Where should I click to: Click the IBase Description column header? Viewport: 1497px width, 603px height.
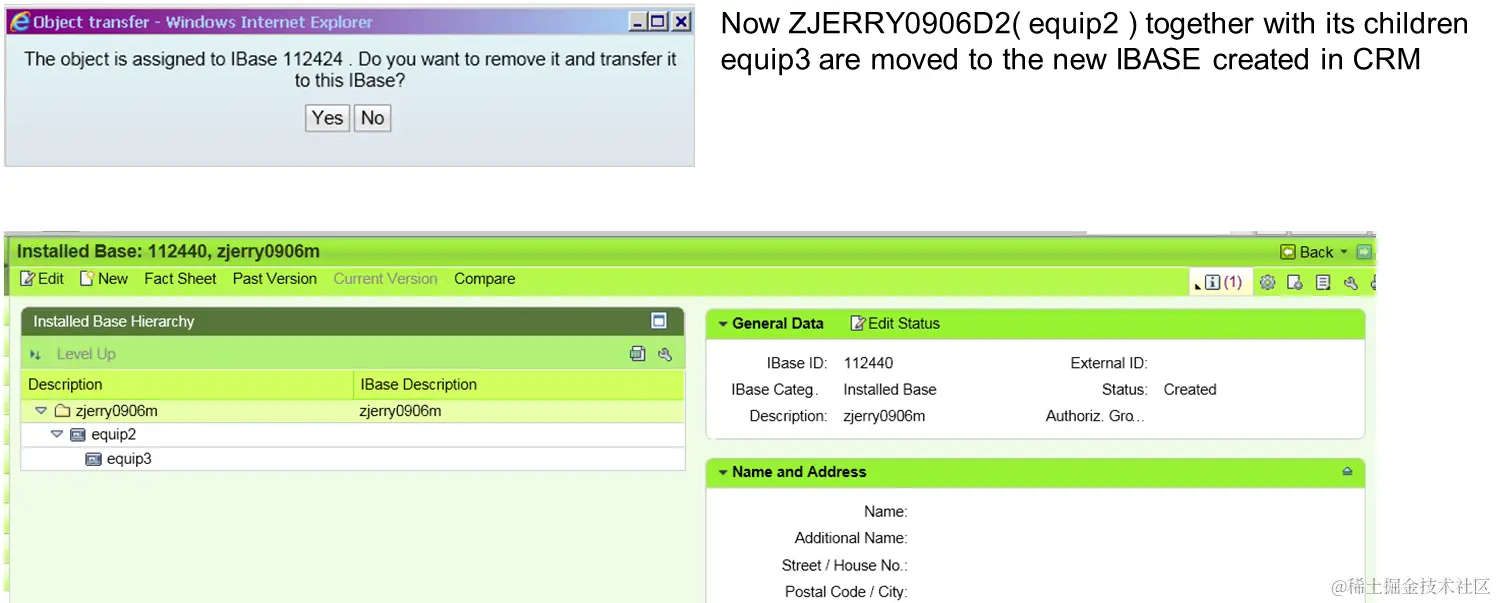click(520, 385)
